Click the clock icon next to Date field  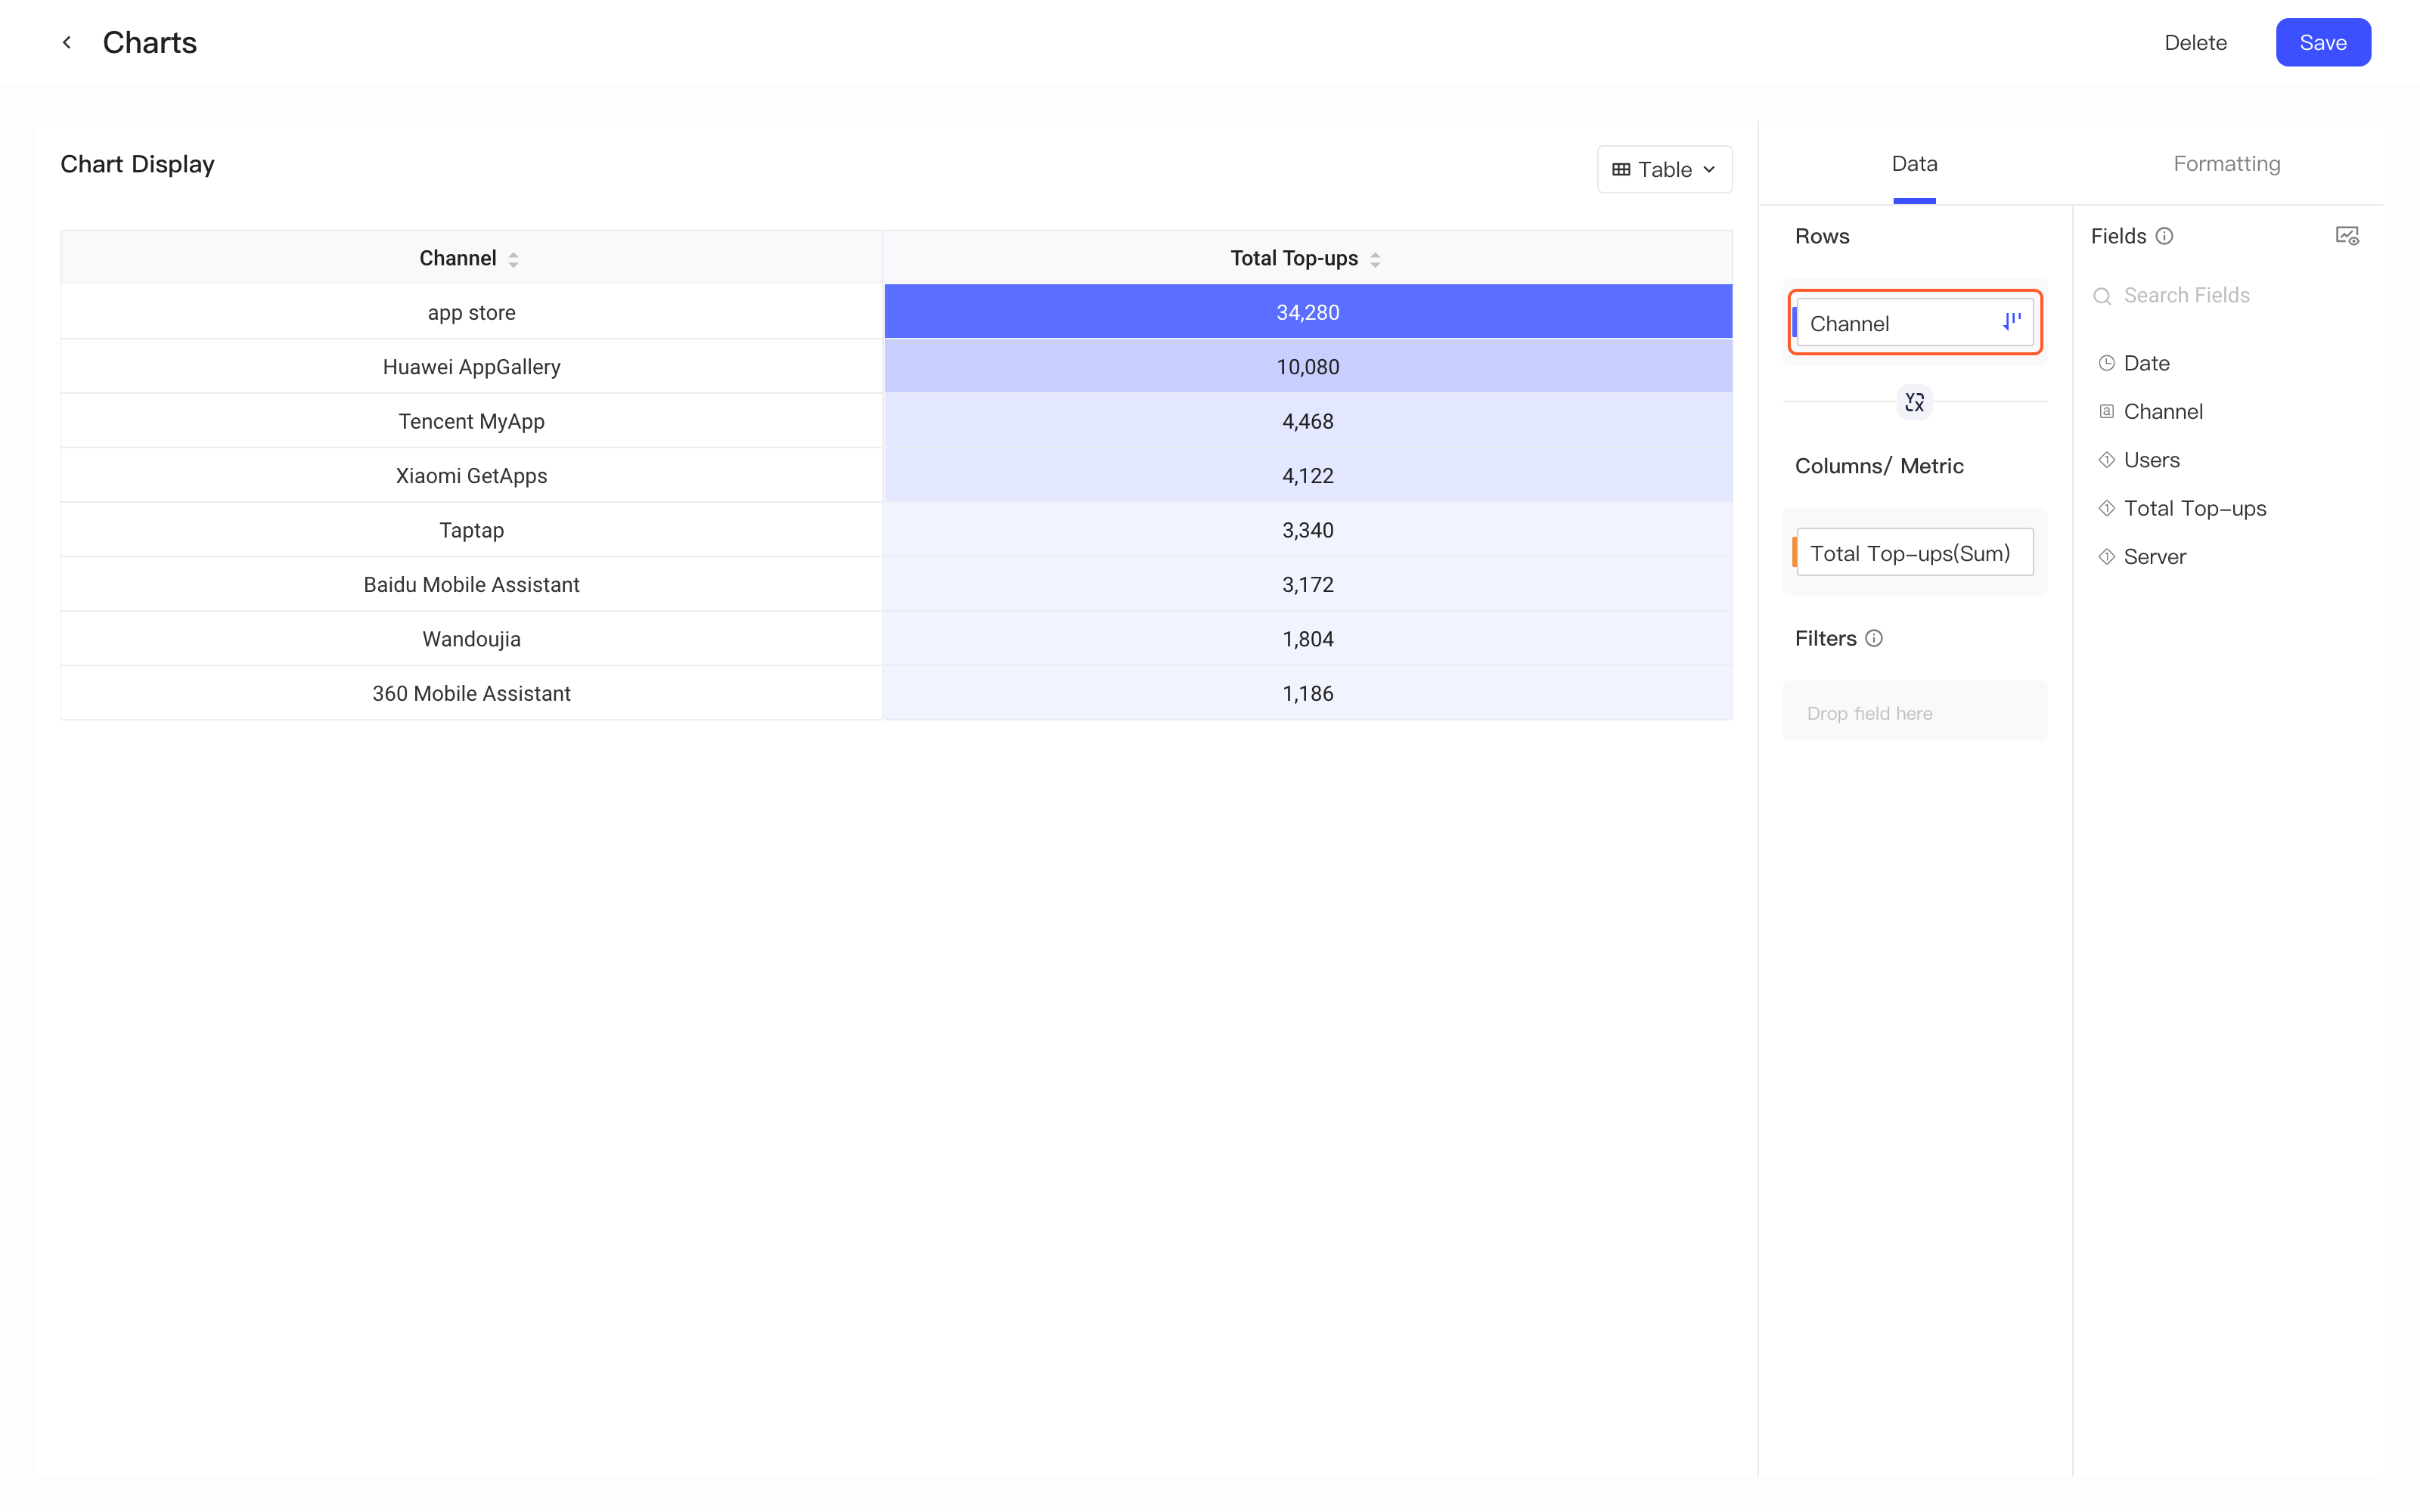point(2106,363)
